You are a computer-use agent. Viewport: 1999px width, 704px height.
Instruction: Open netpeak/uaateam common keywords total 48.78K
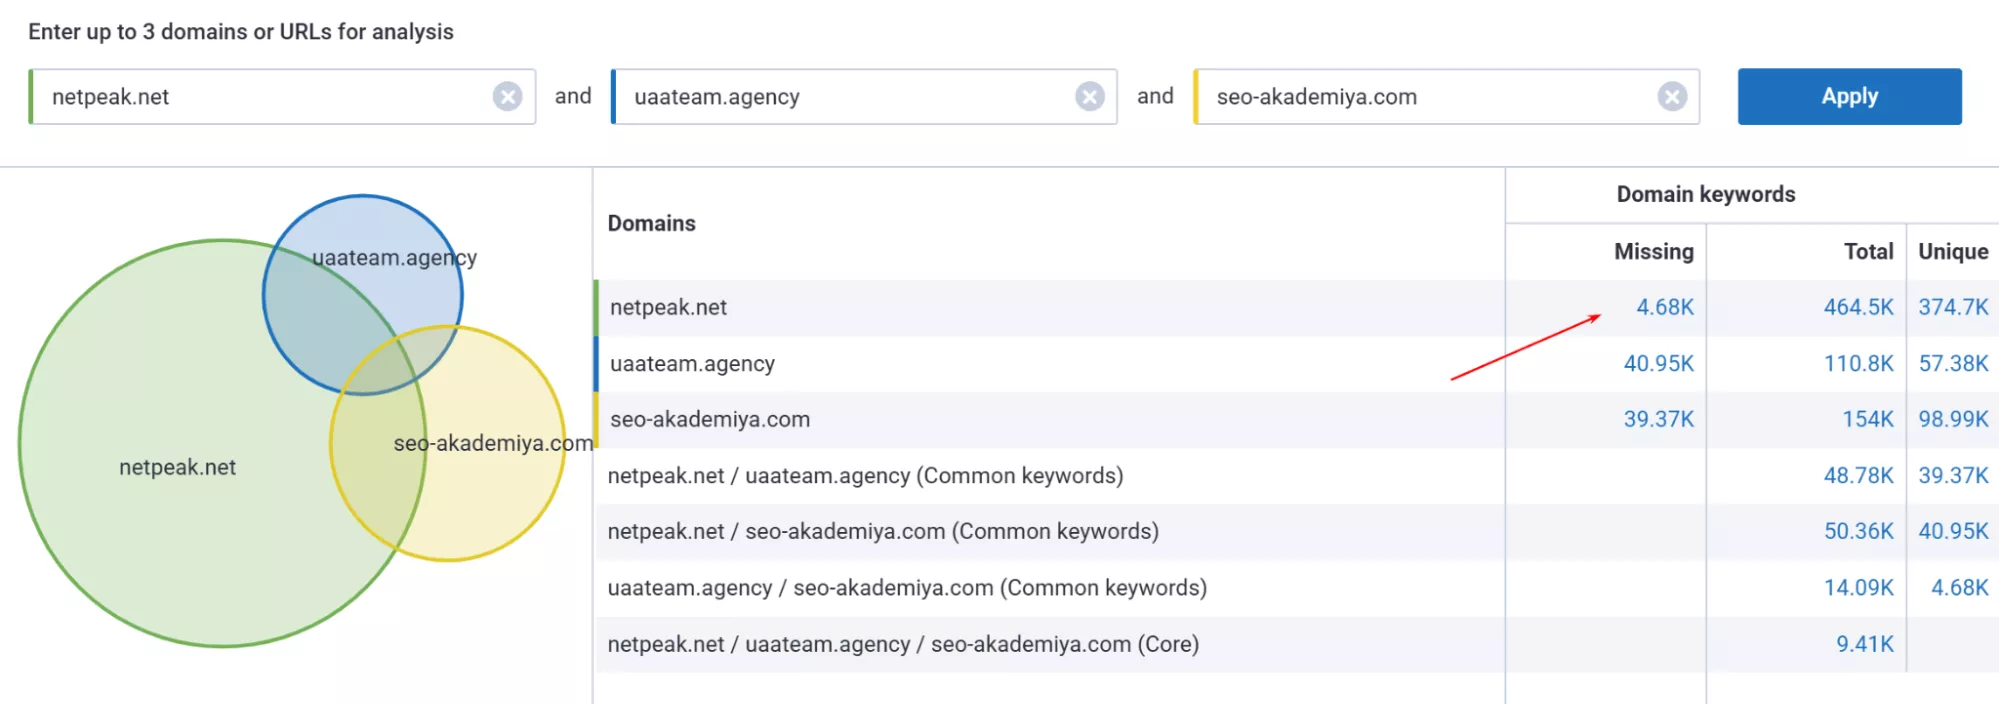coord(1858,476)
